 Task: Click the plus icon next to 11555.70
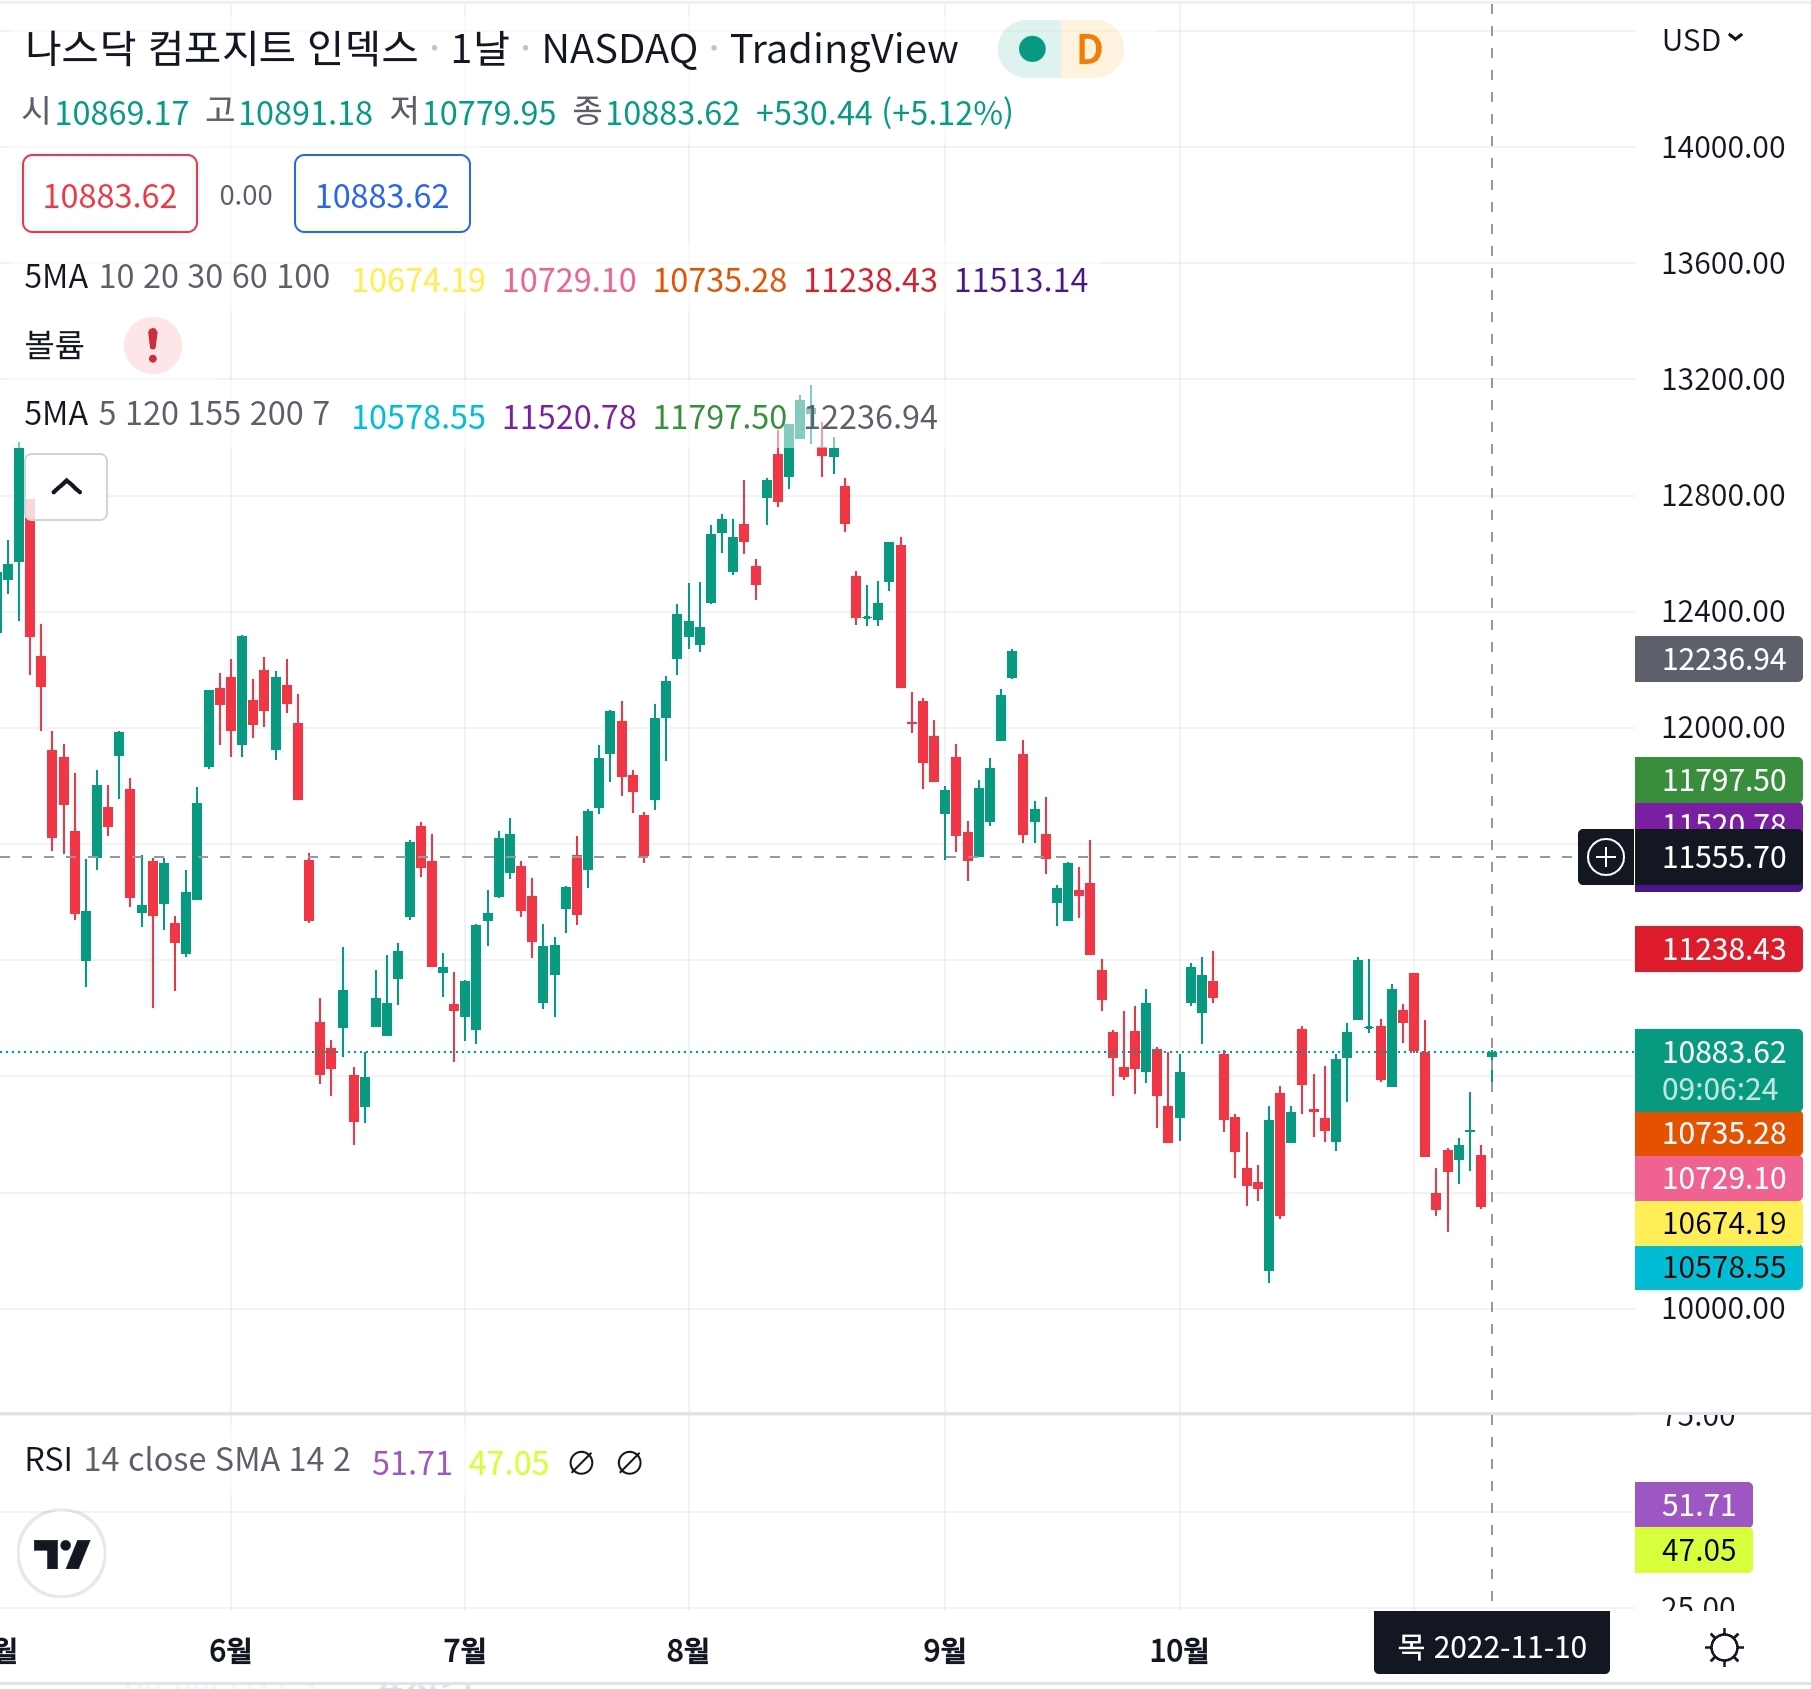[1606, 857]
